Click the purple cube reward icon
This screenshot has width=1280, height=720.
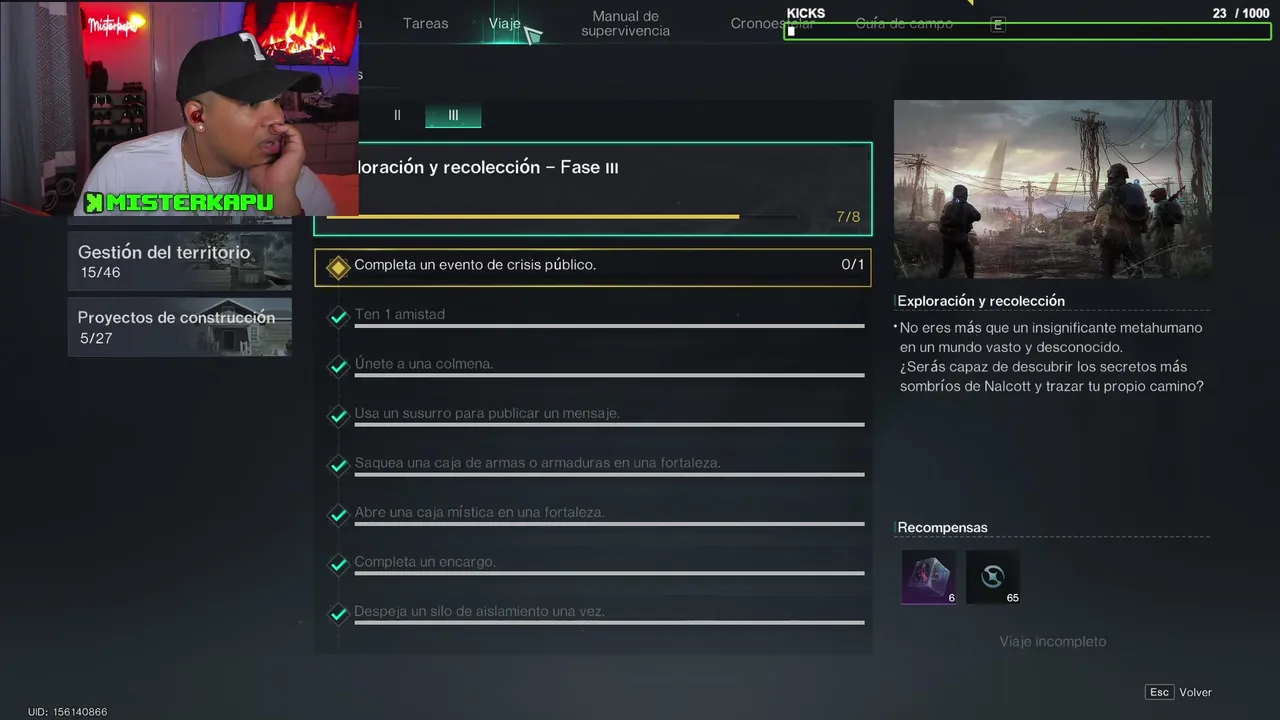928,577
